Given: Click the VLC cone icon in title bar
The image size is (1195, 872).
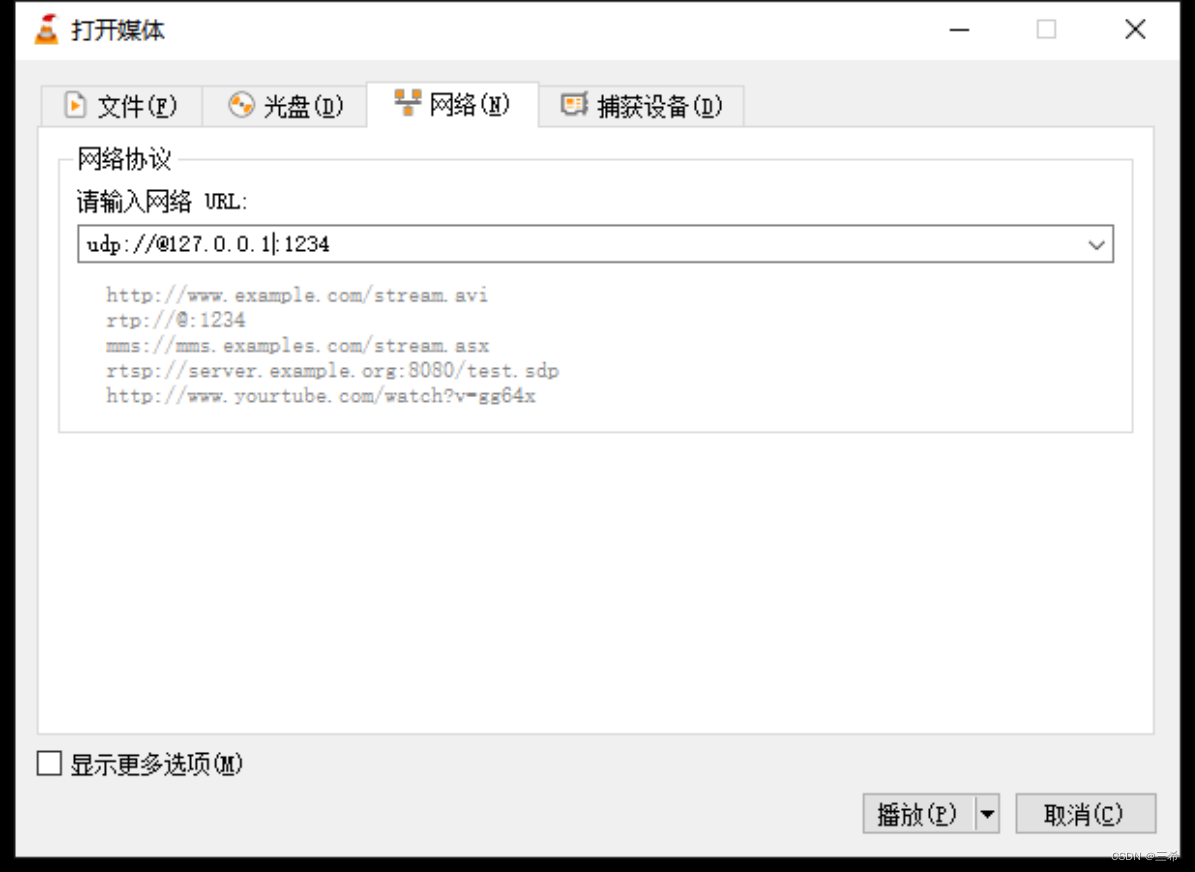Looking at the screenshot, I should pyautogui.click(x=46, y=30).
